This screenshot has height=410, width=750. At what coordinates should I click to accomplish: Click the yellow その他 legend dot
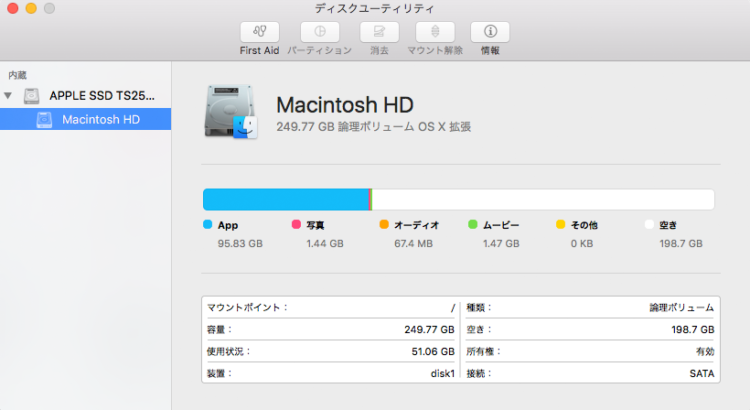point(561,224)
